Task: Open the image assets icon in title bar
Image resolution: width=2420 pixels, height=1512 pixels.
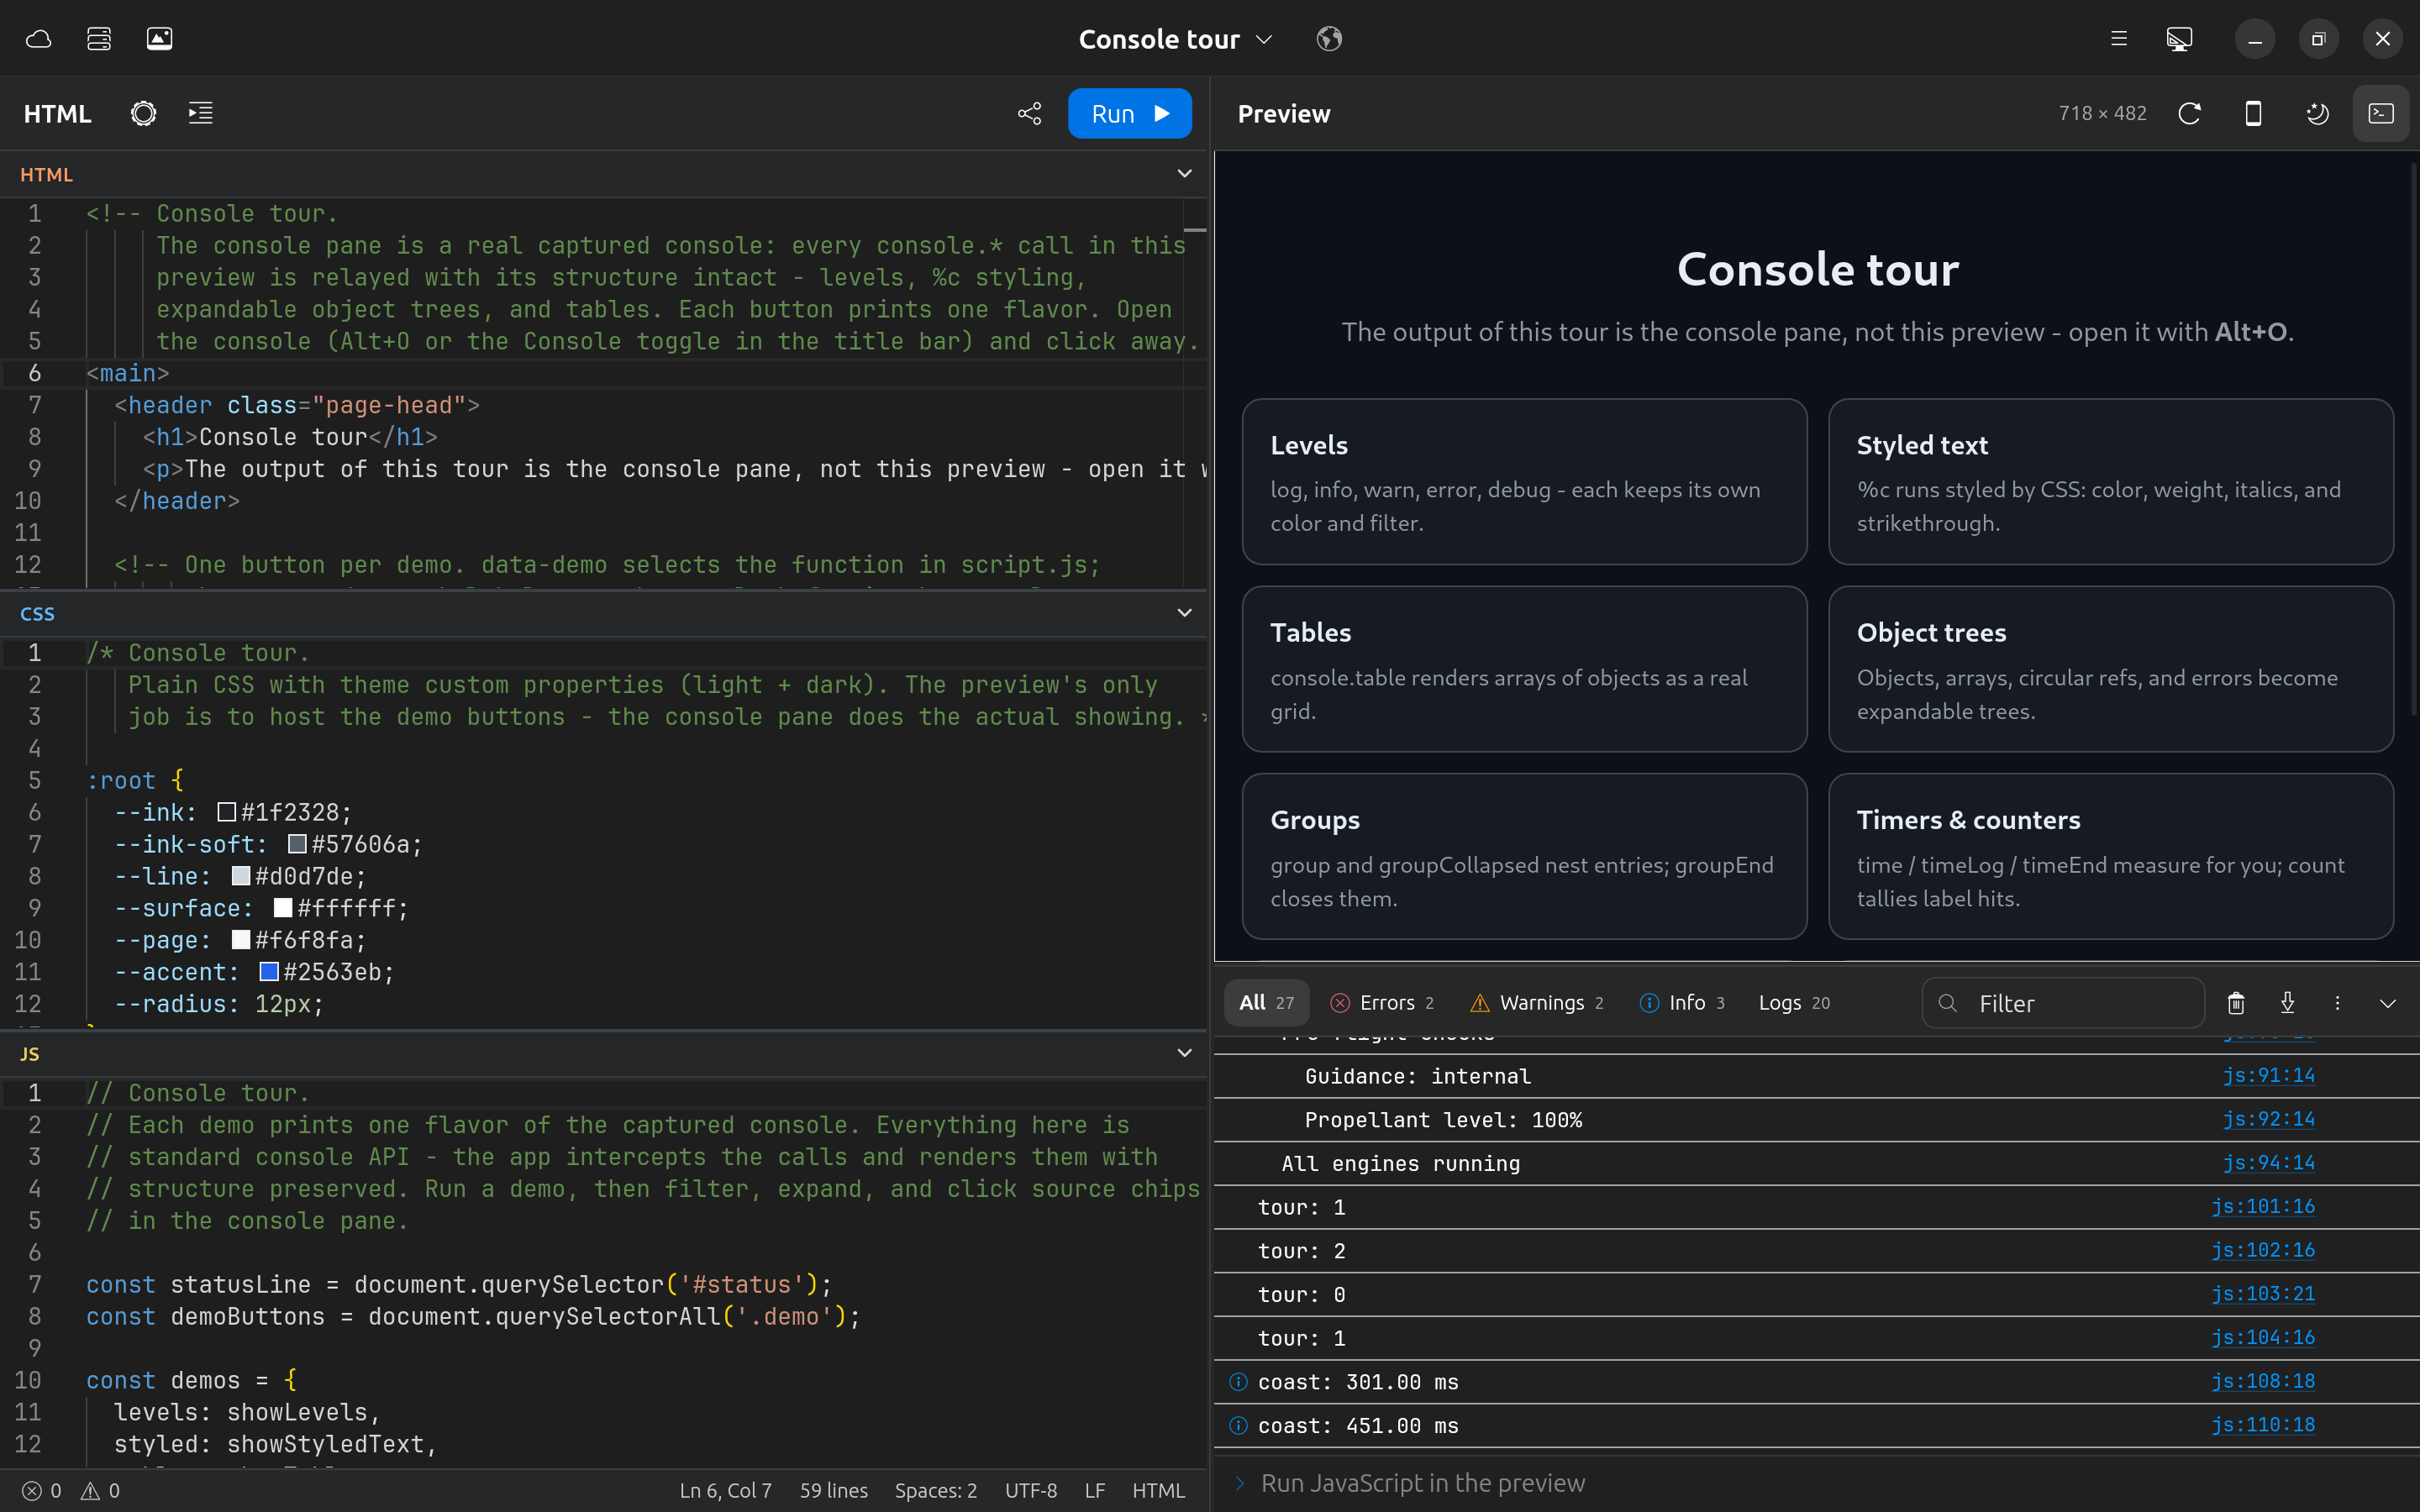Action: coord(160,39)
